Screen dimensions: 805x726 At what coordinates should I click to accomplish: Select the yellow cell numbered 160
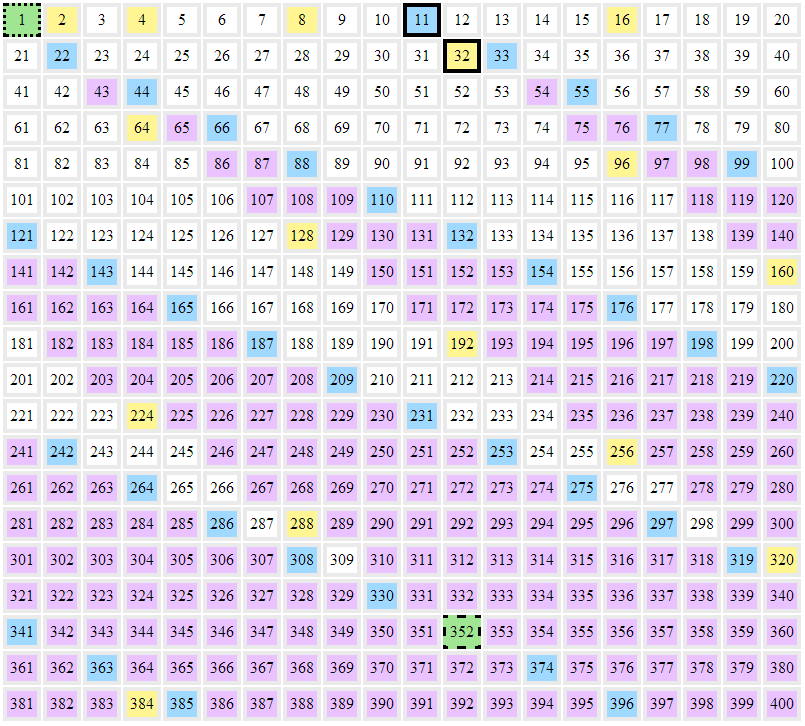pos(782,272)
